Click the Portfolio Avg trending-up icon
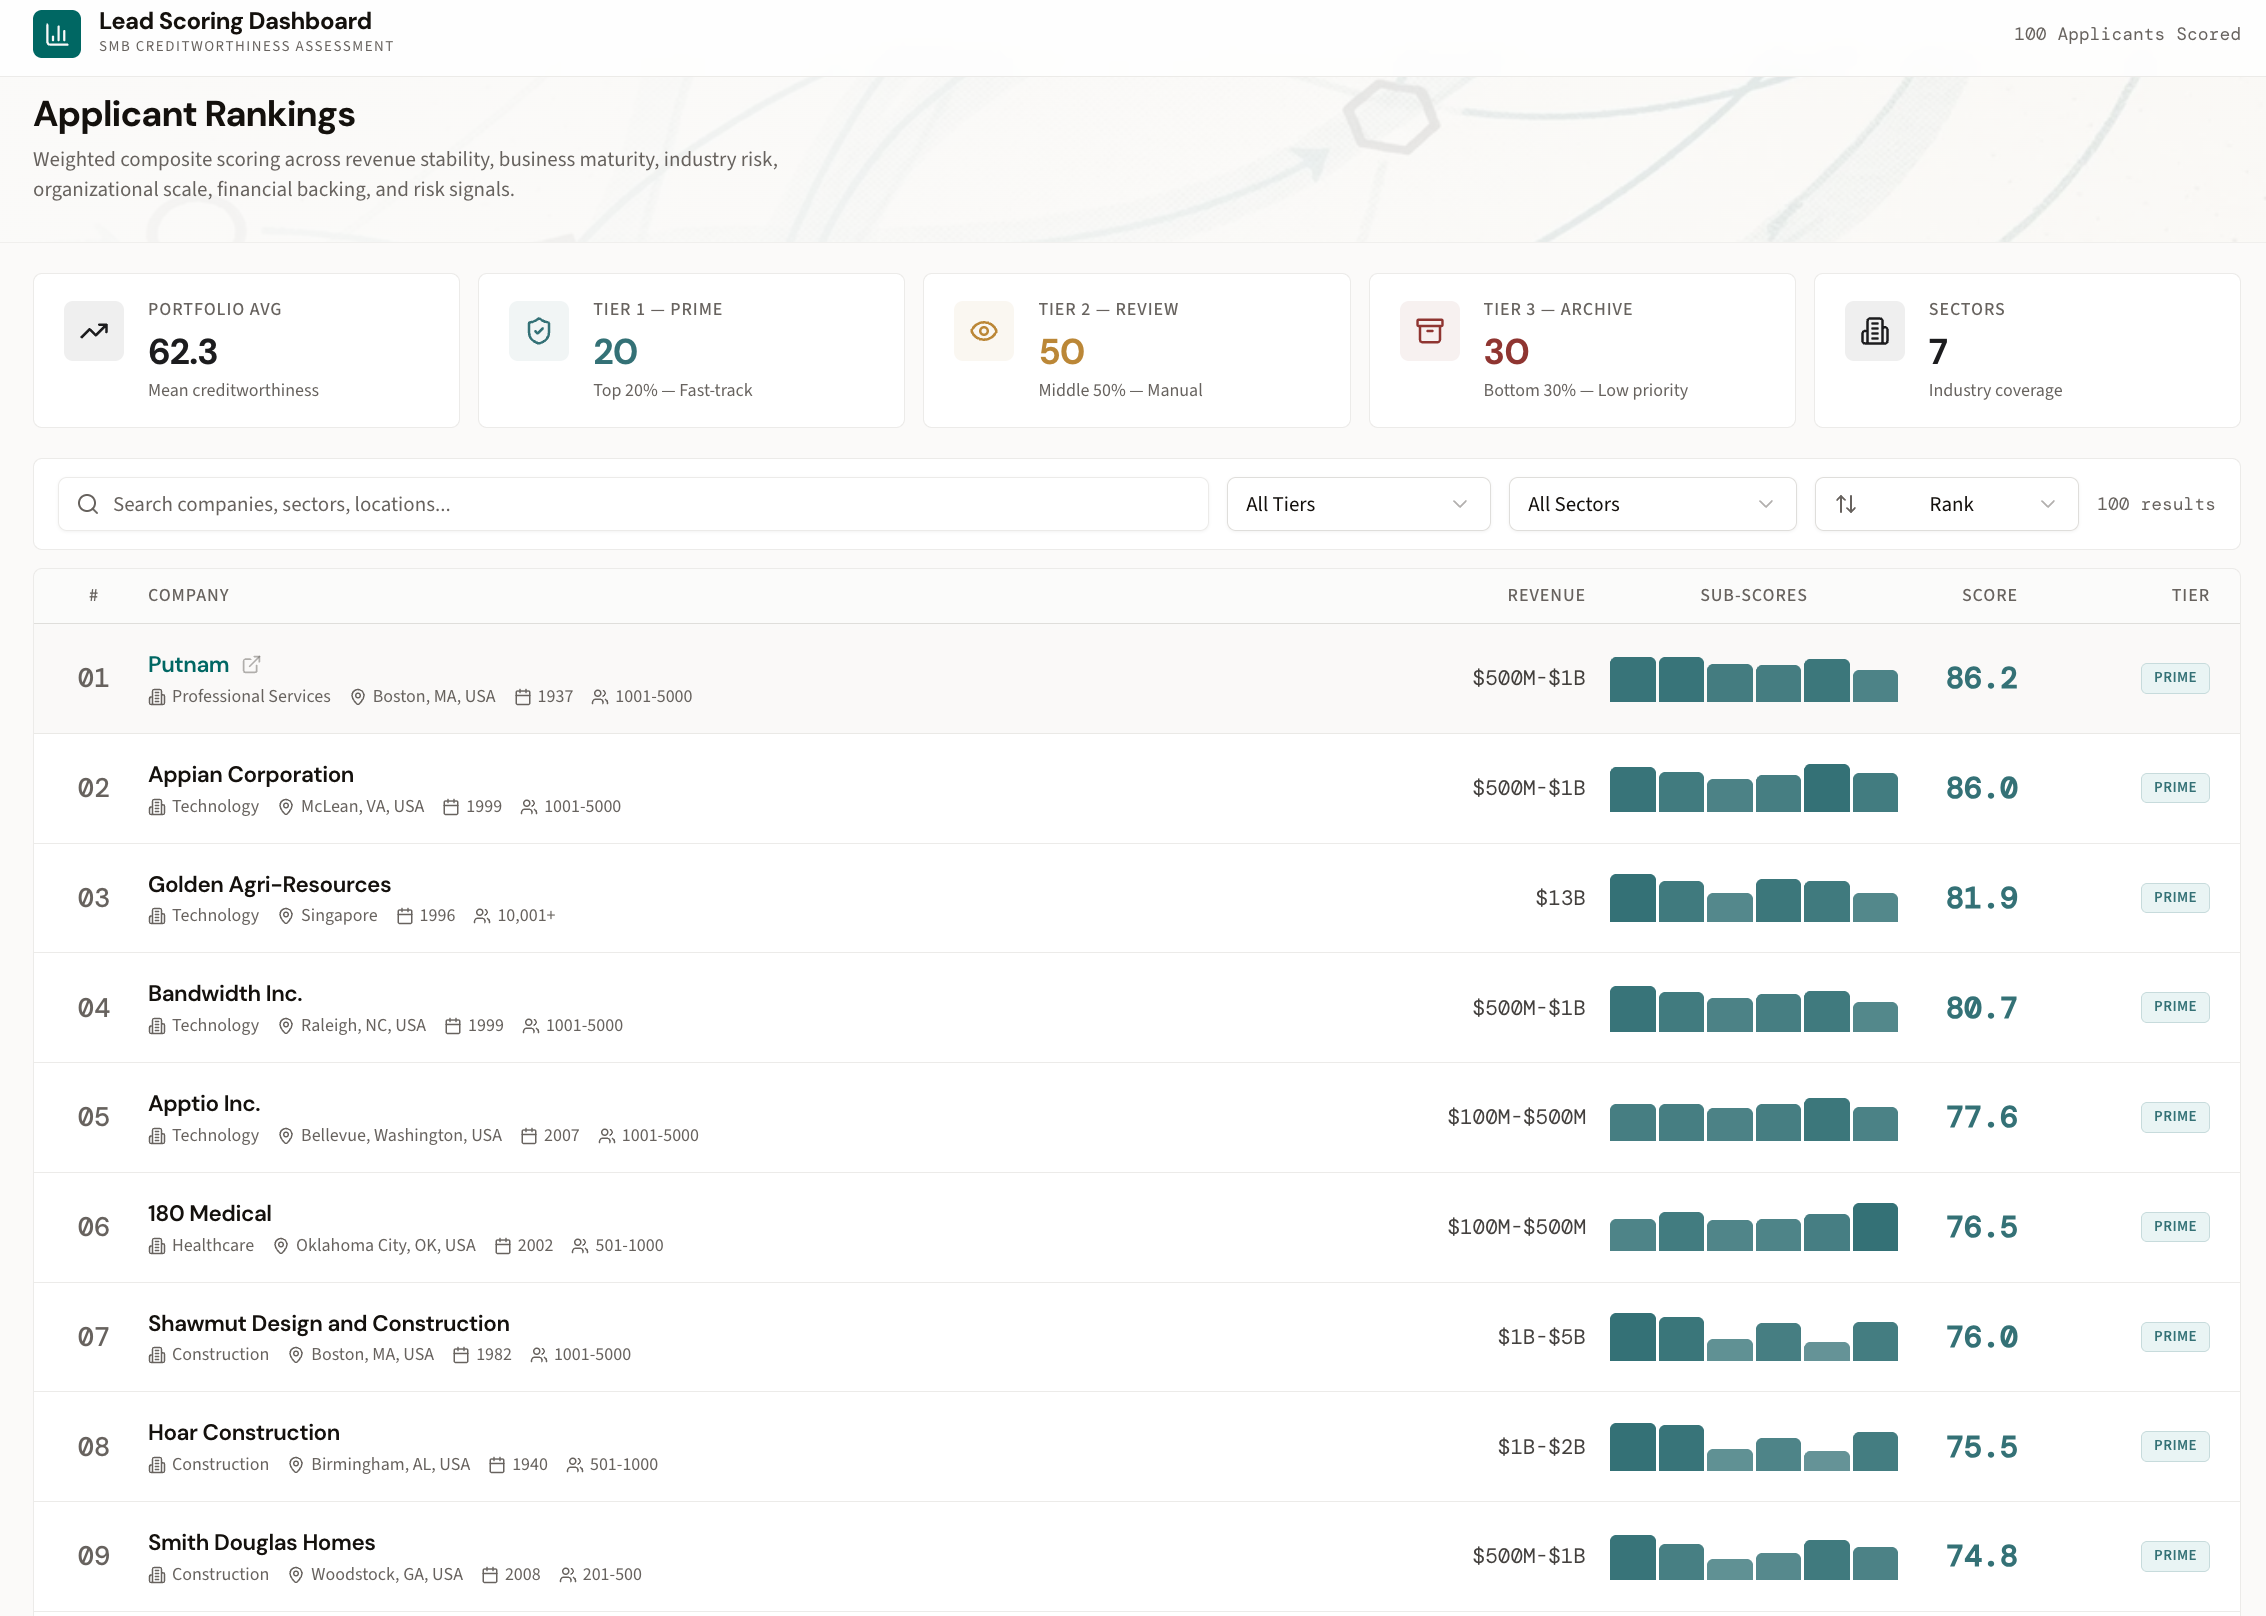Image resolution: width=2266 pixels, height=1616 pixels. click(x=94, y=331)
